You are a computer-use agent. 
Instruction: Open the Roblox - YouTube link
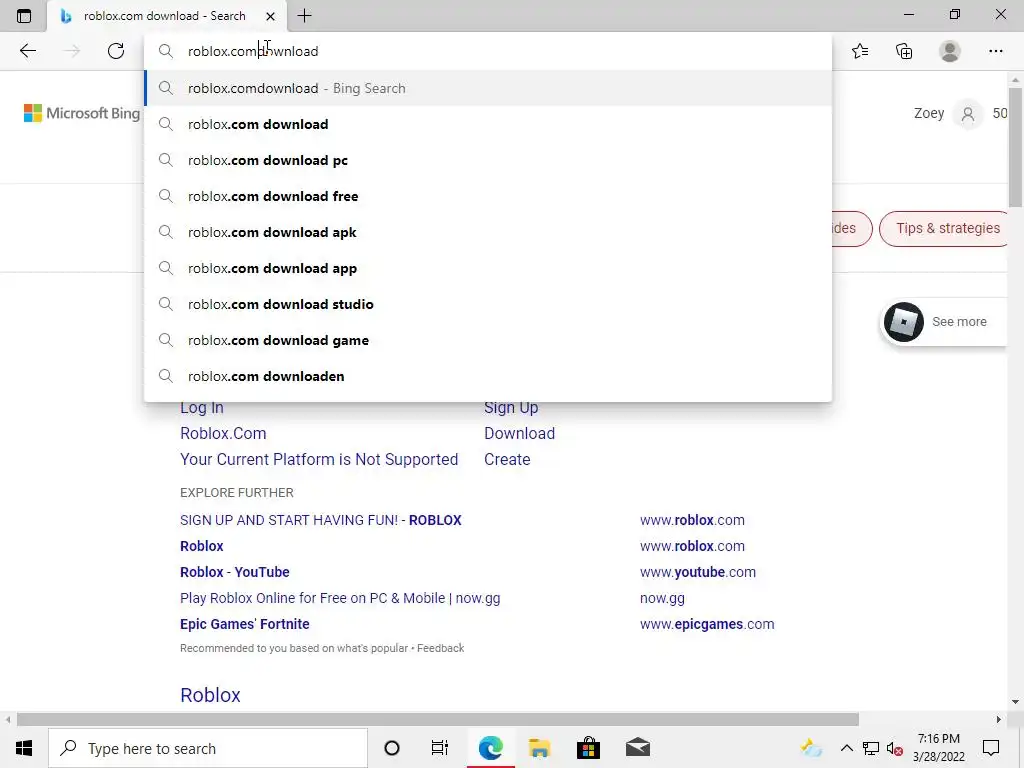pos(234,572)
